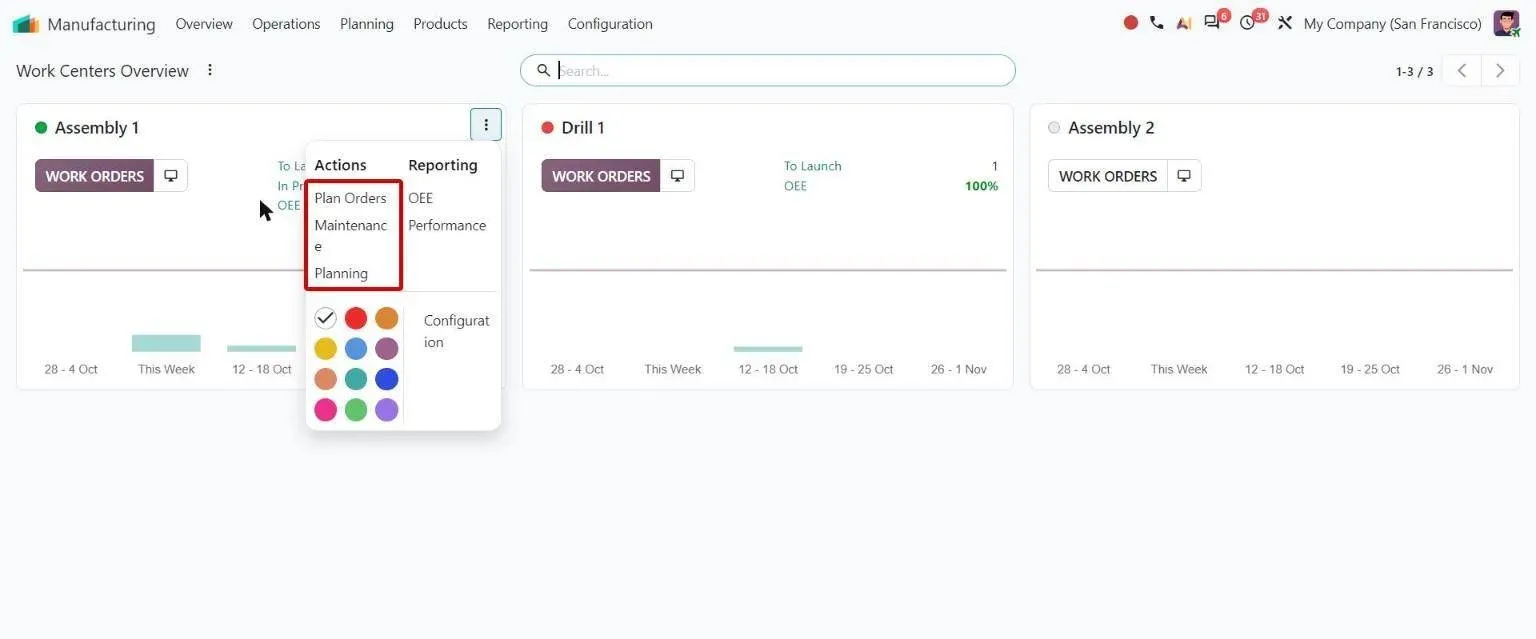Image resolution: width=1536 pixels, height=639 pixels.
Task: Pick the magenta pink color swatch
Action: (x=325, y=409)
